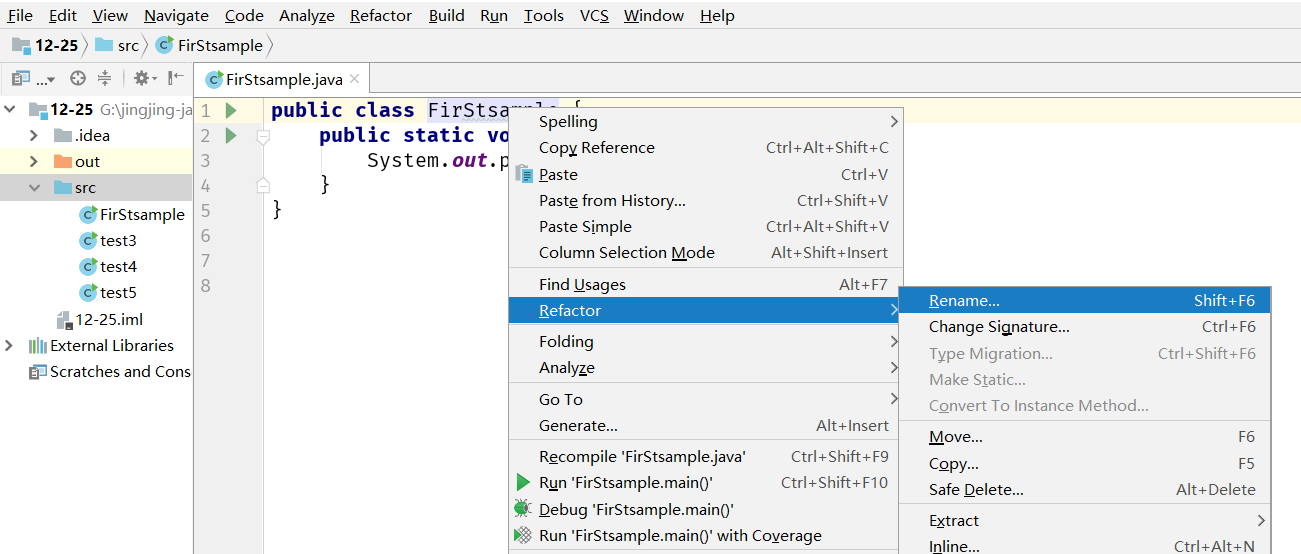The height and width of the screenshot is (554, 1301).
Task: Click Paste in the context menu
Action: pos(706,175)
